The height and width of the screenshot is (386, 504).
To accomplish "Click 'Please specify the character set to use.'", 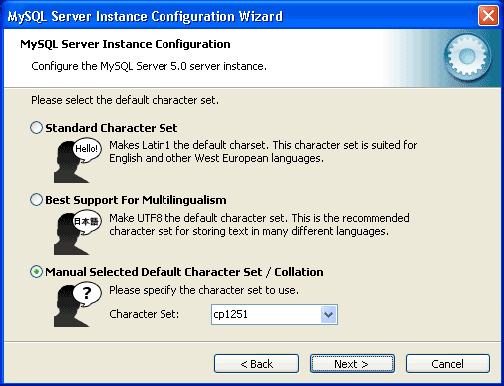I will [204, 290].
